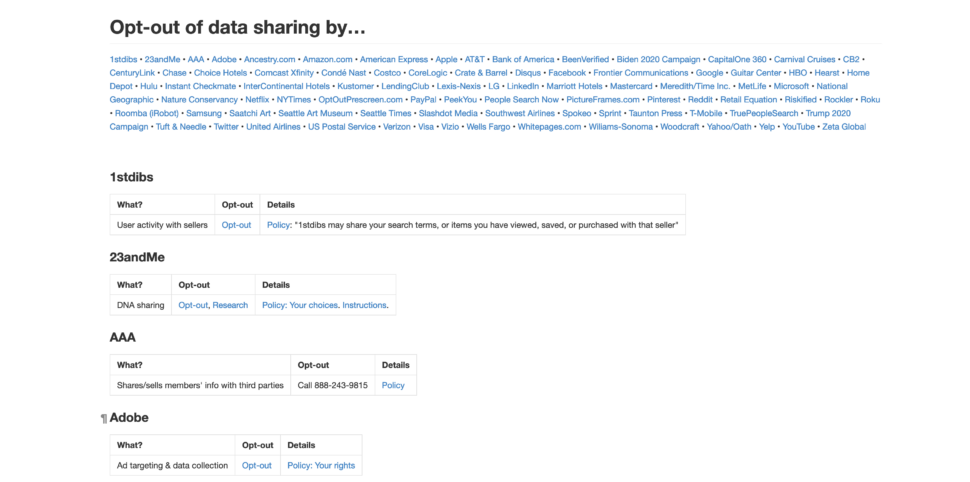Open the Policy link in 1stdibs table
The image size is (970, 482).
tap(278, 225)
